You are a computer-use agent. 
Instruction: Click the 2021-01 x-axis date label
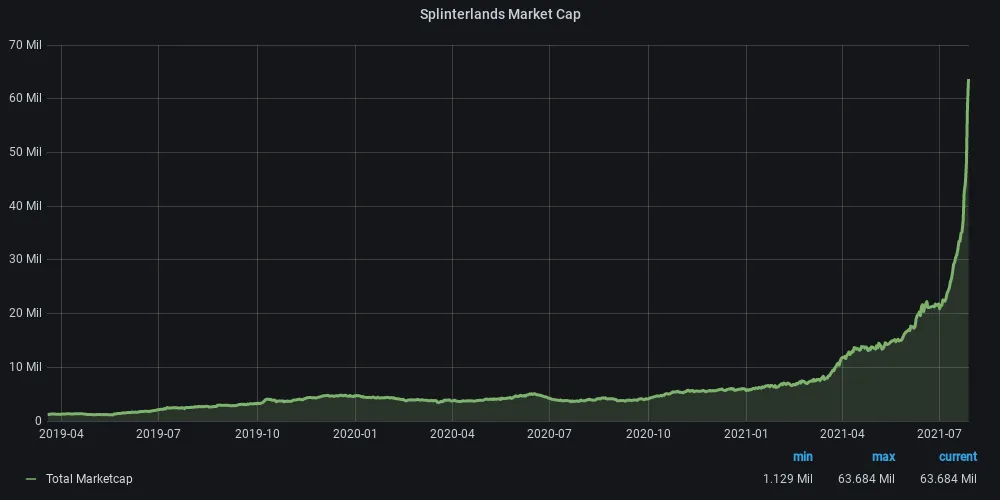coord(746,434)
